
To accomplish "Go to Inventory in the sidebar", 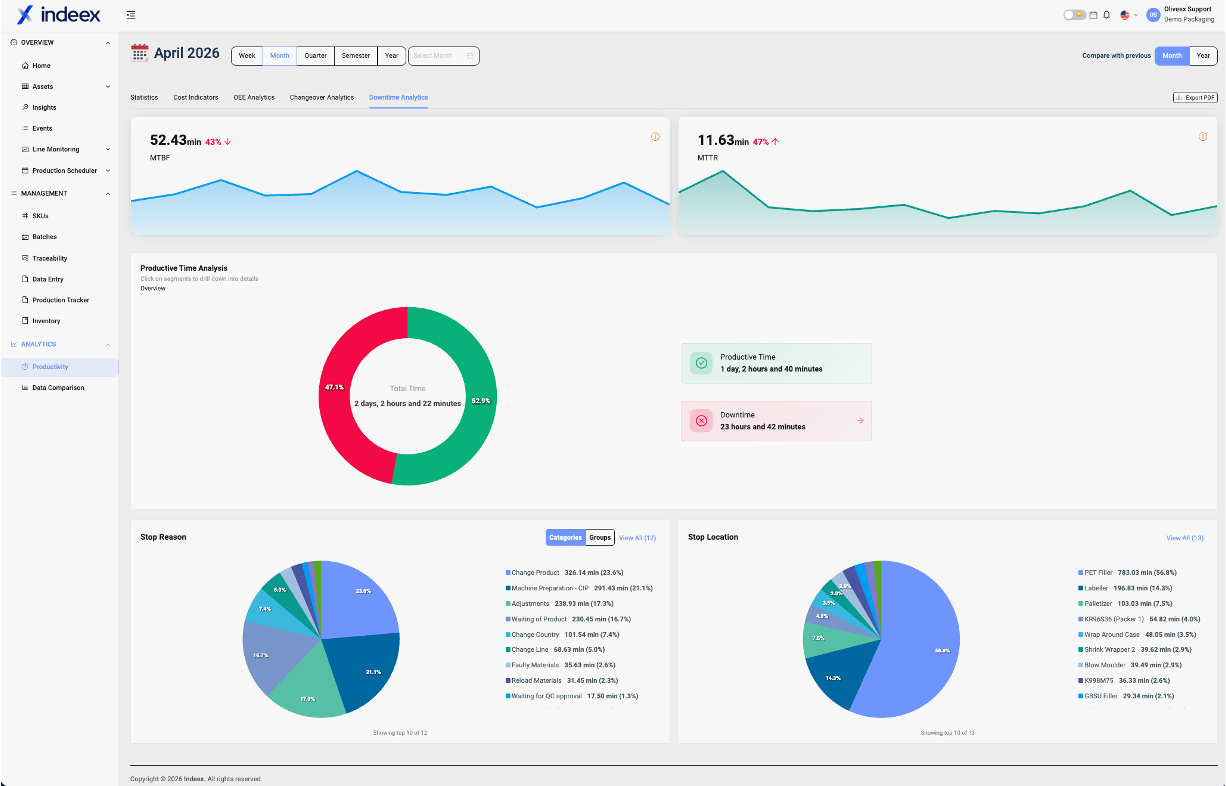I will [x=46, y=321].
